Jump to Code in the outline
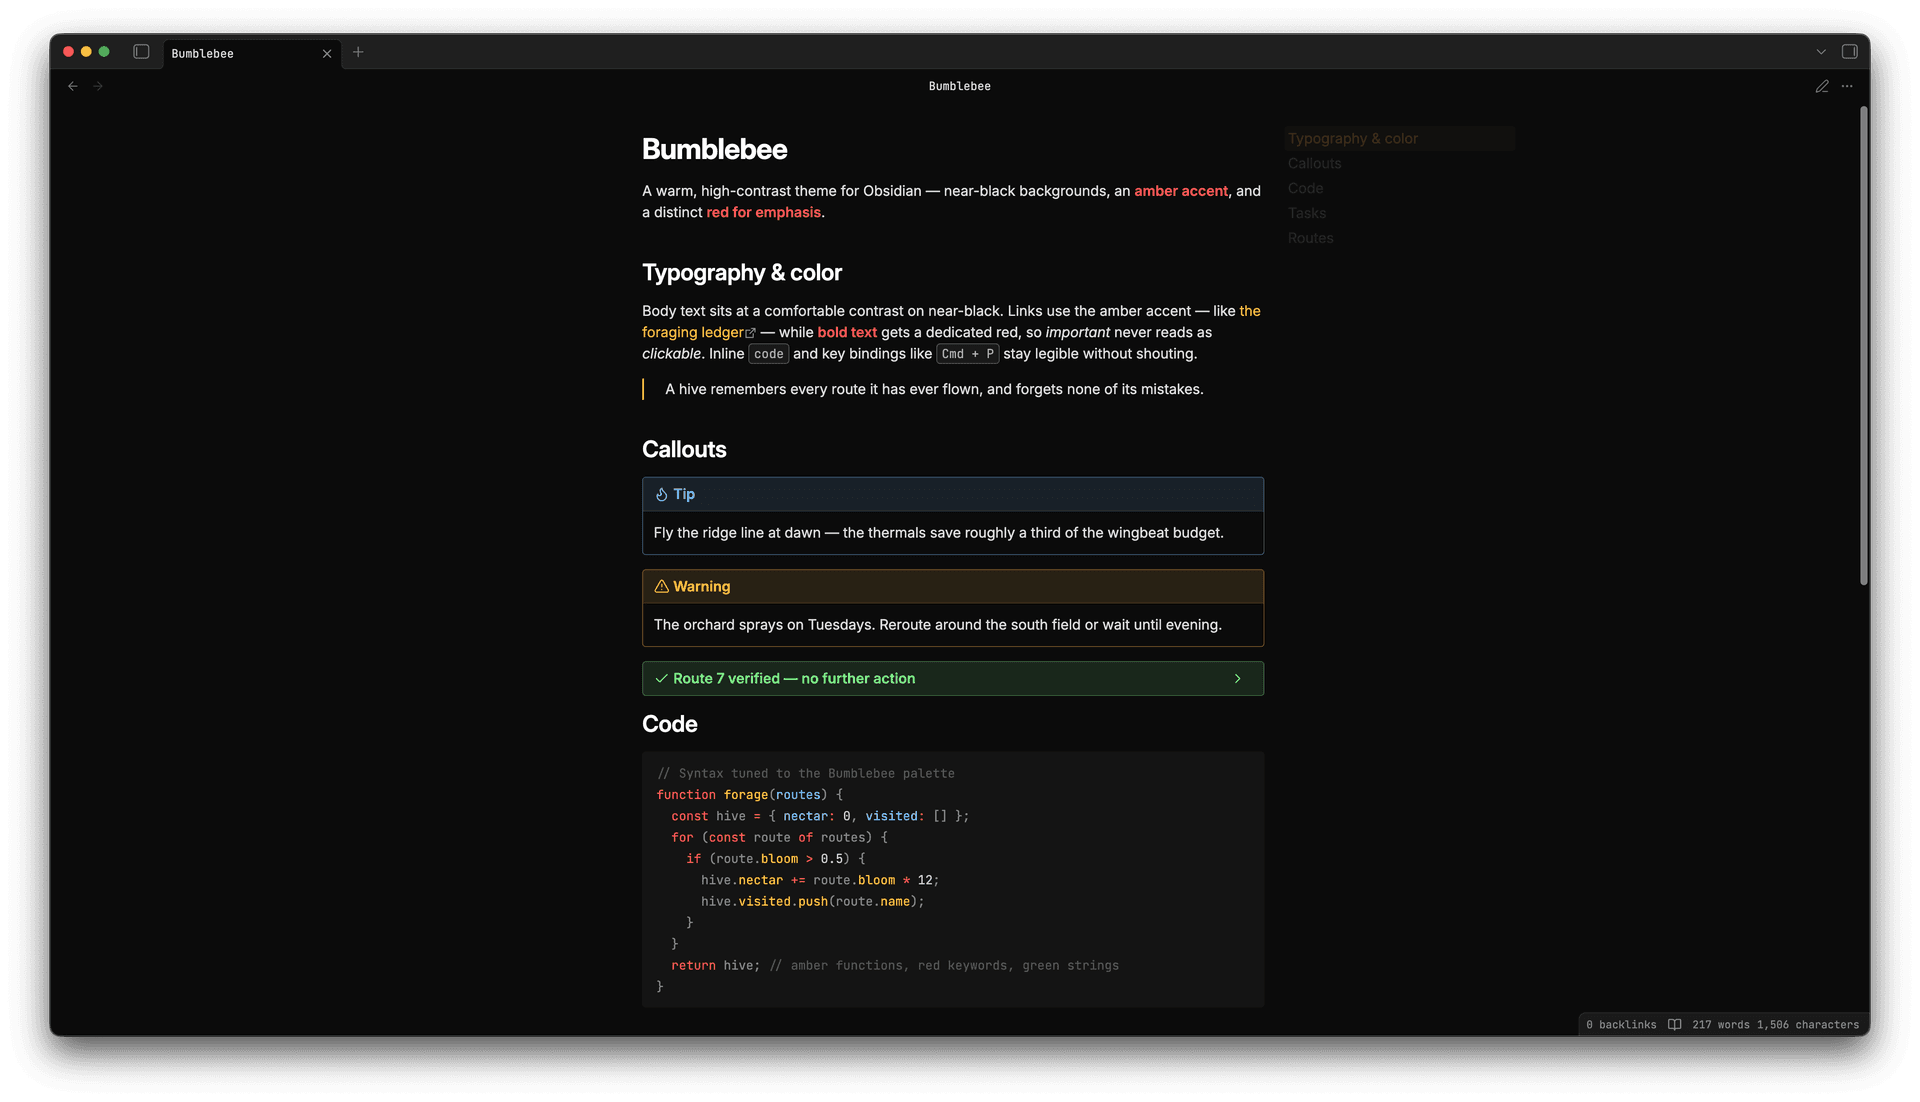Image resolution: width=1920 pixels, height=1102 pixels. (1305, 188)
